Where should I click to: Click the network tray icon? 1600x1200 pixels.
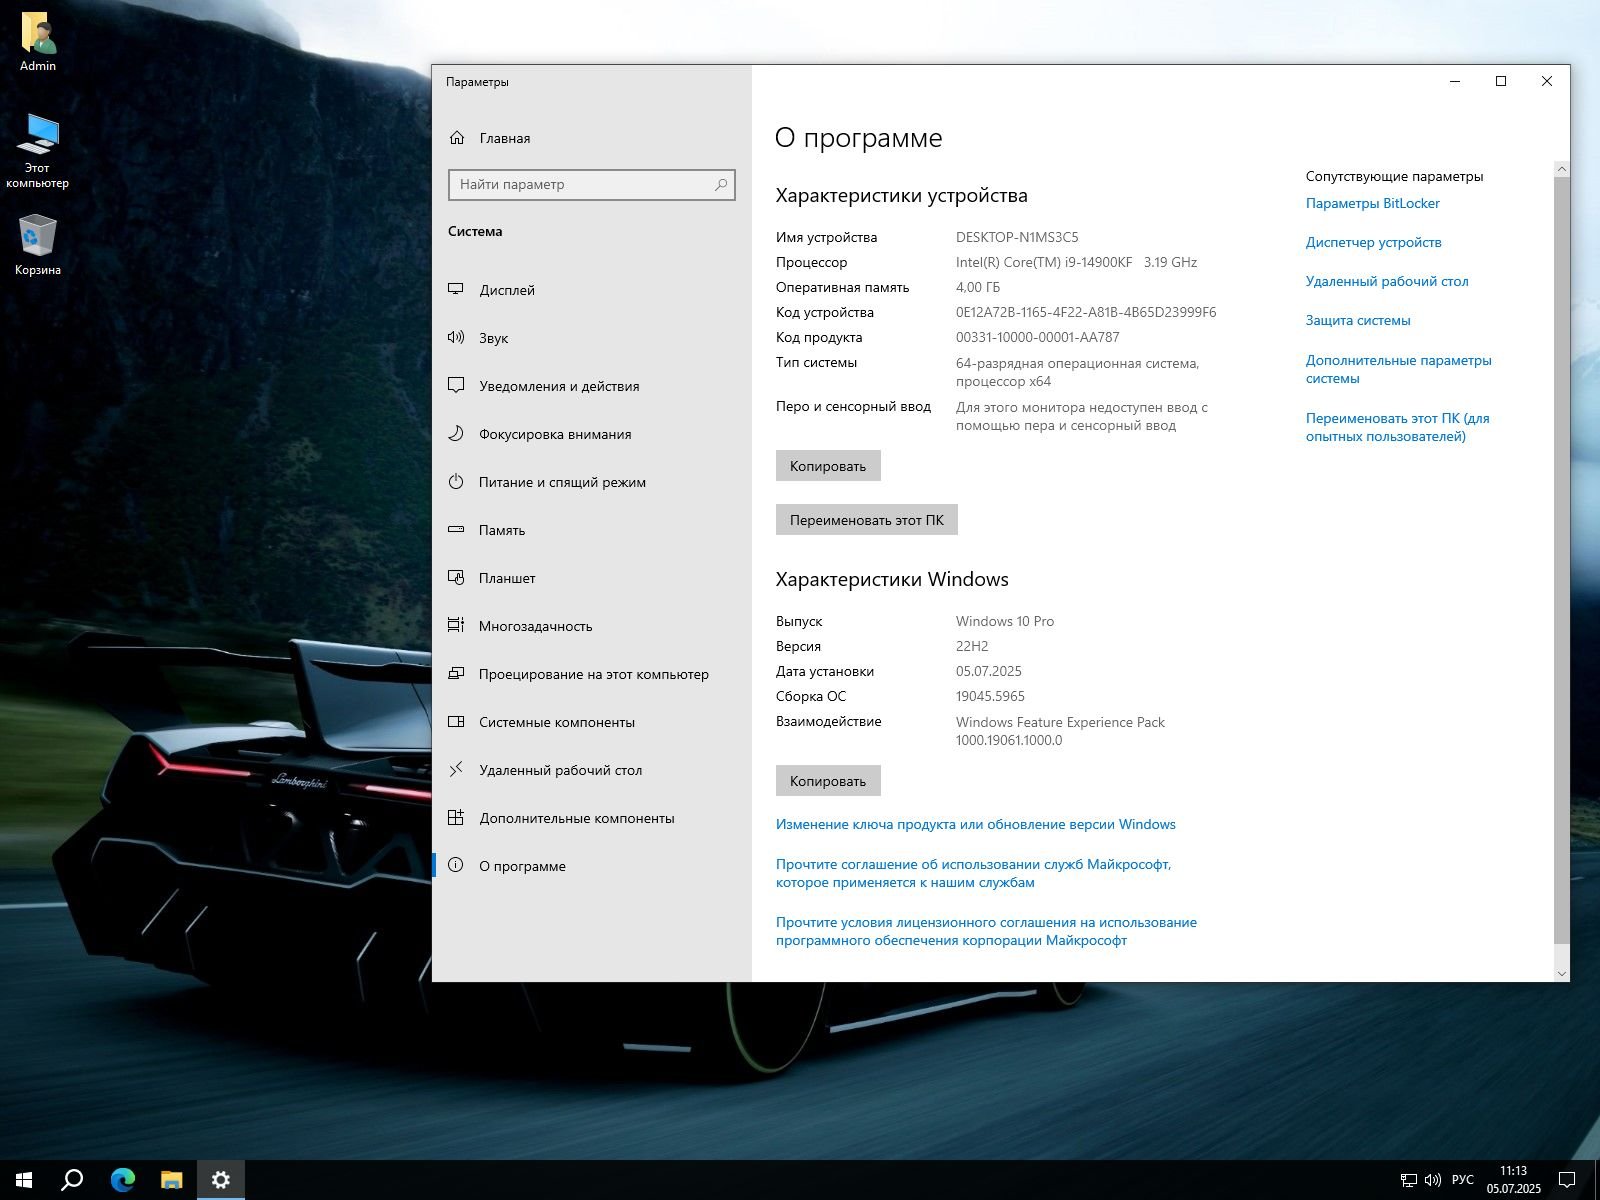[1408, 1180]
